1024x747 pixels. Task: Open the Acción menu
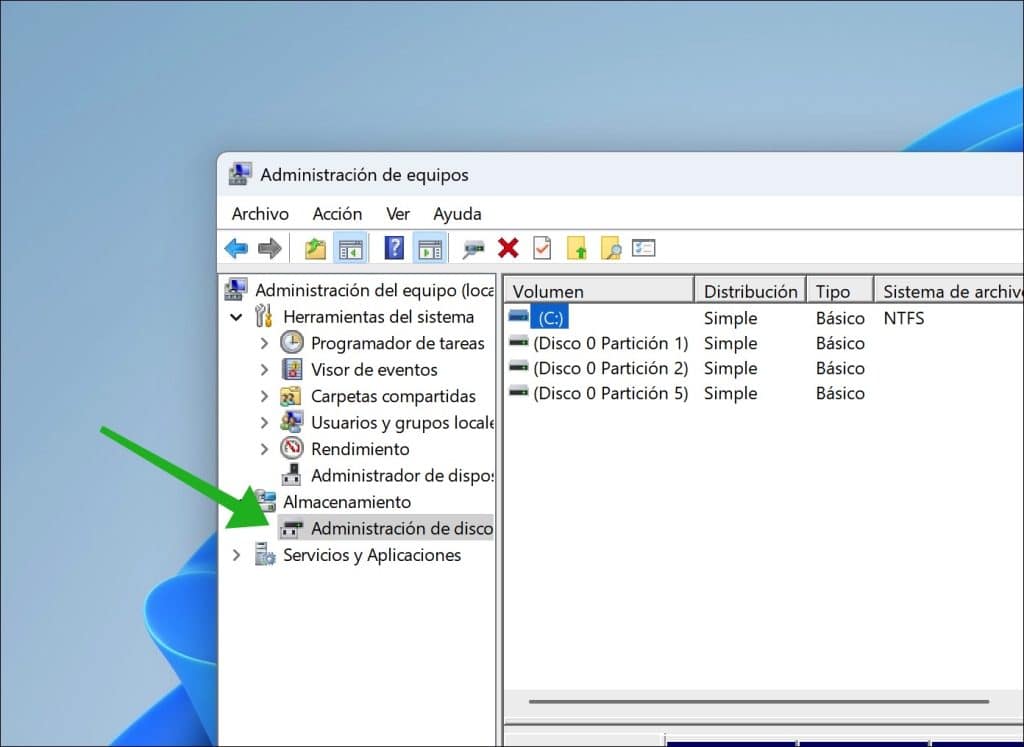[337, 214]
